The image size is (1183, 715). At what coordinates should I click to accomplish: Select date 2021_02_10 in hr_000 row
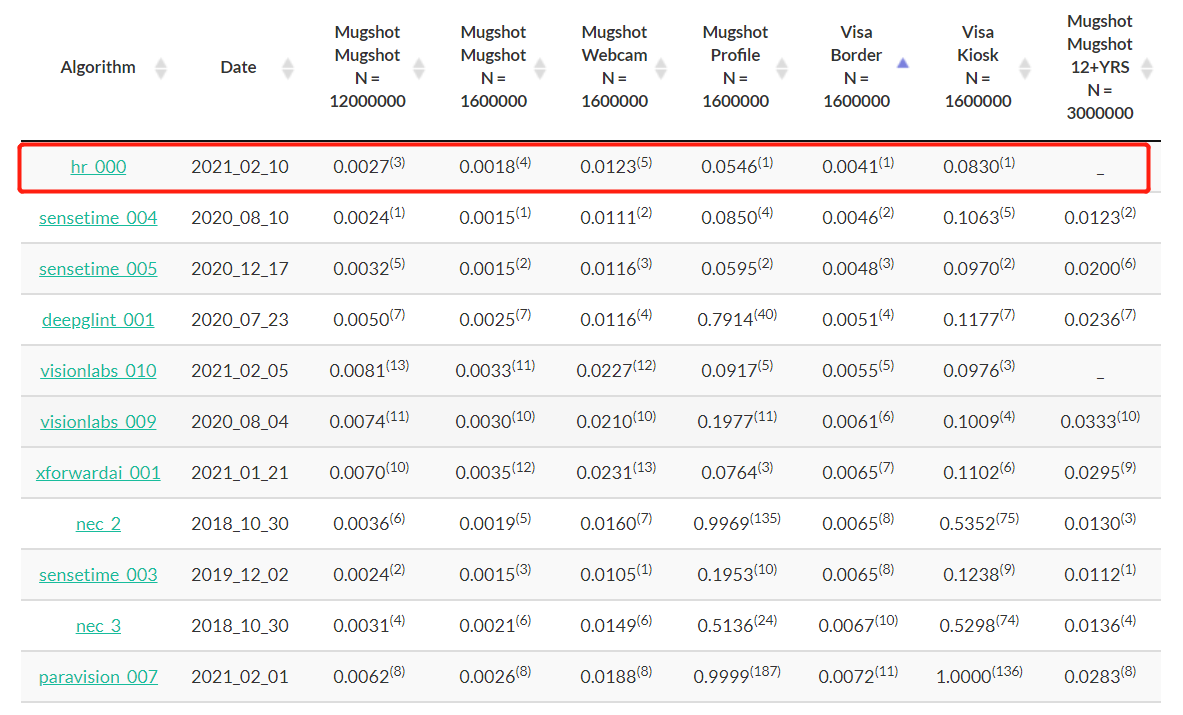(240, 167)
